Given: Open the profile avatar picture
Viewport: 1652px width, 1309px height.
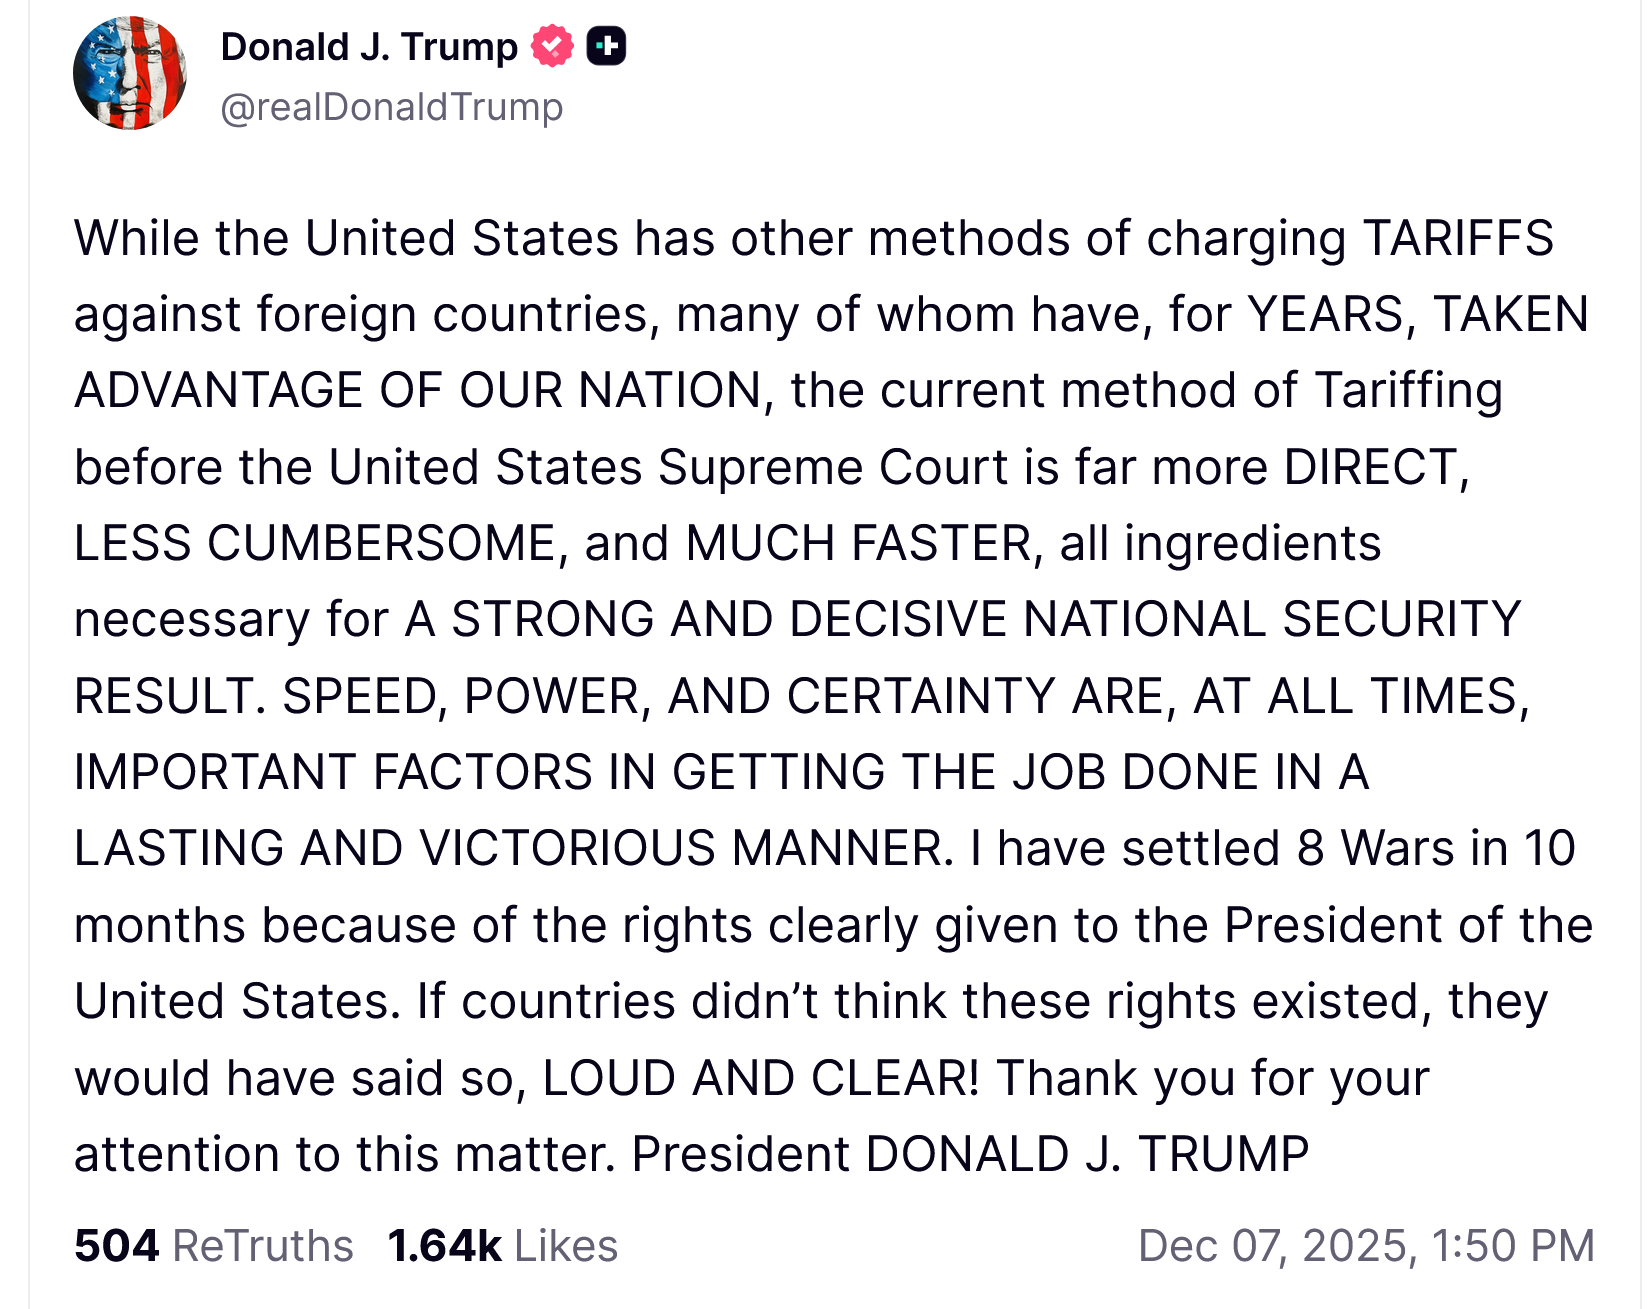Looking at the screenshot, I should coord(130,73).
